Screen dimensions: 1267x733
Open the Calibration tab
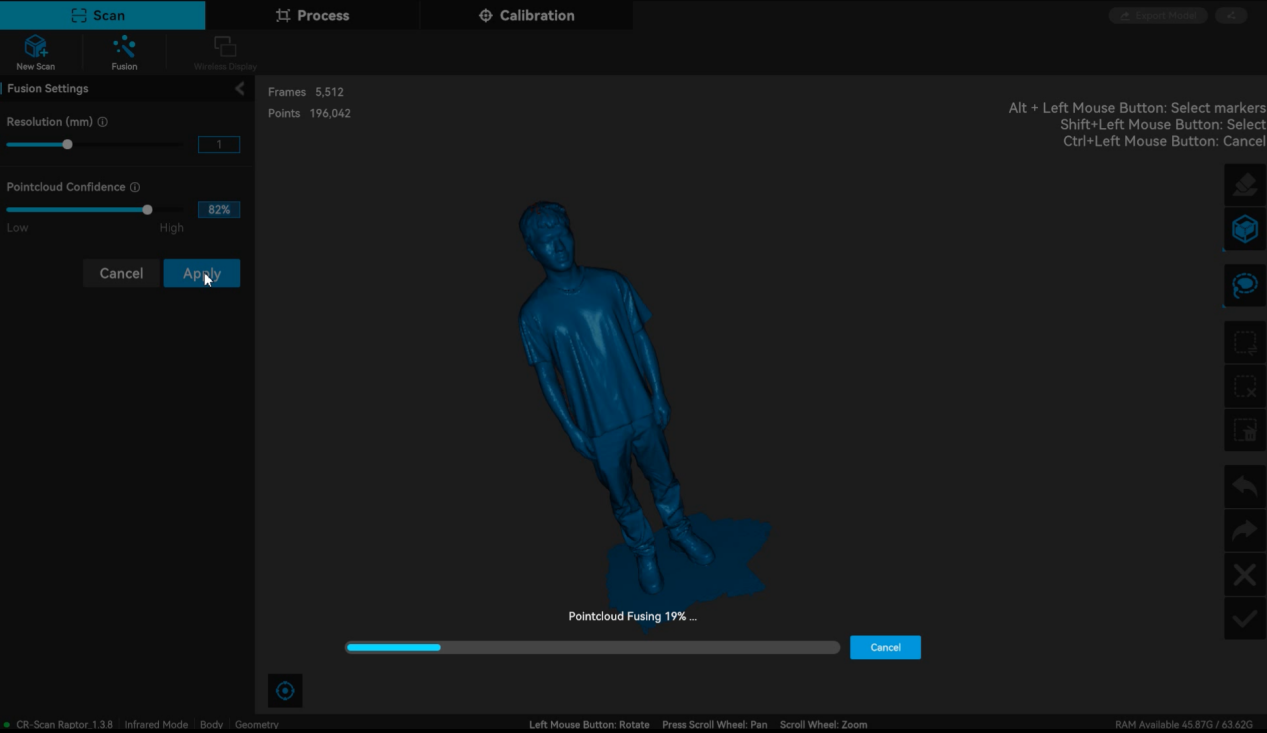pyautogui.click(x=526, y=15)
